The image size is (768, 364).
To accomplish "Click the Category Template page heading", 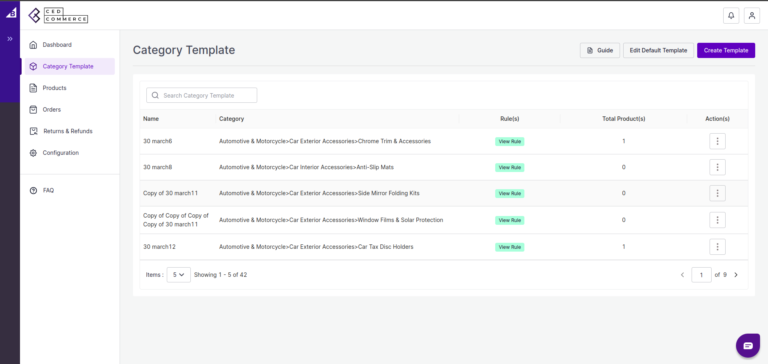I will point(184,50).
